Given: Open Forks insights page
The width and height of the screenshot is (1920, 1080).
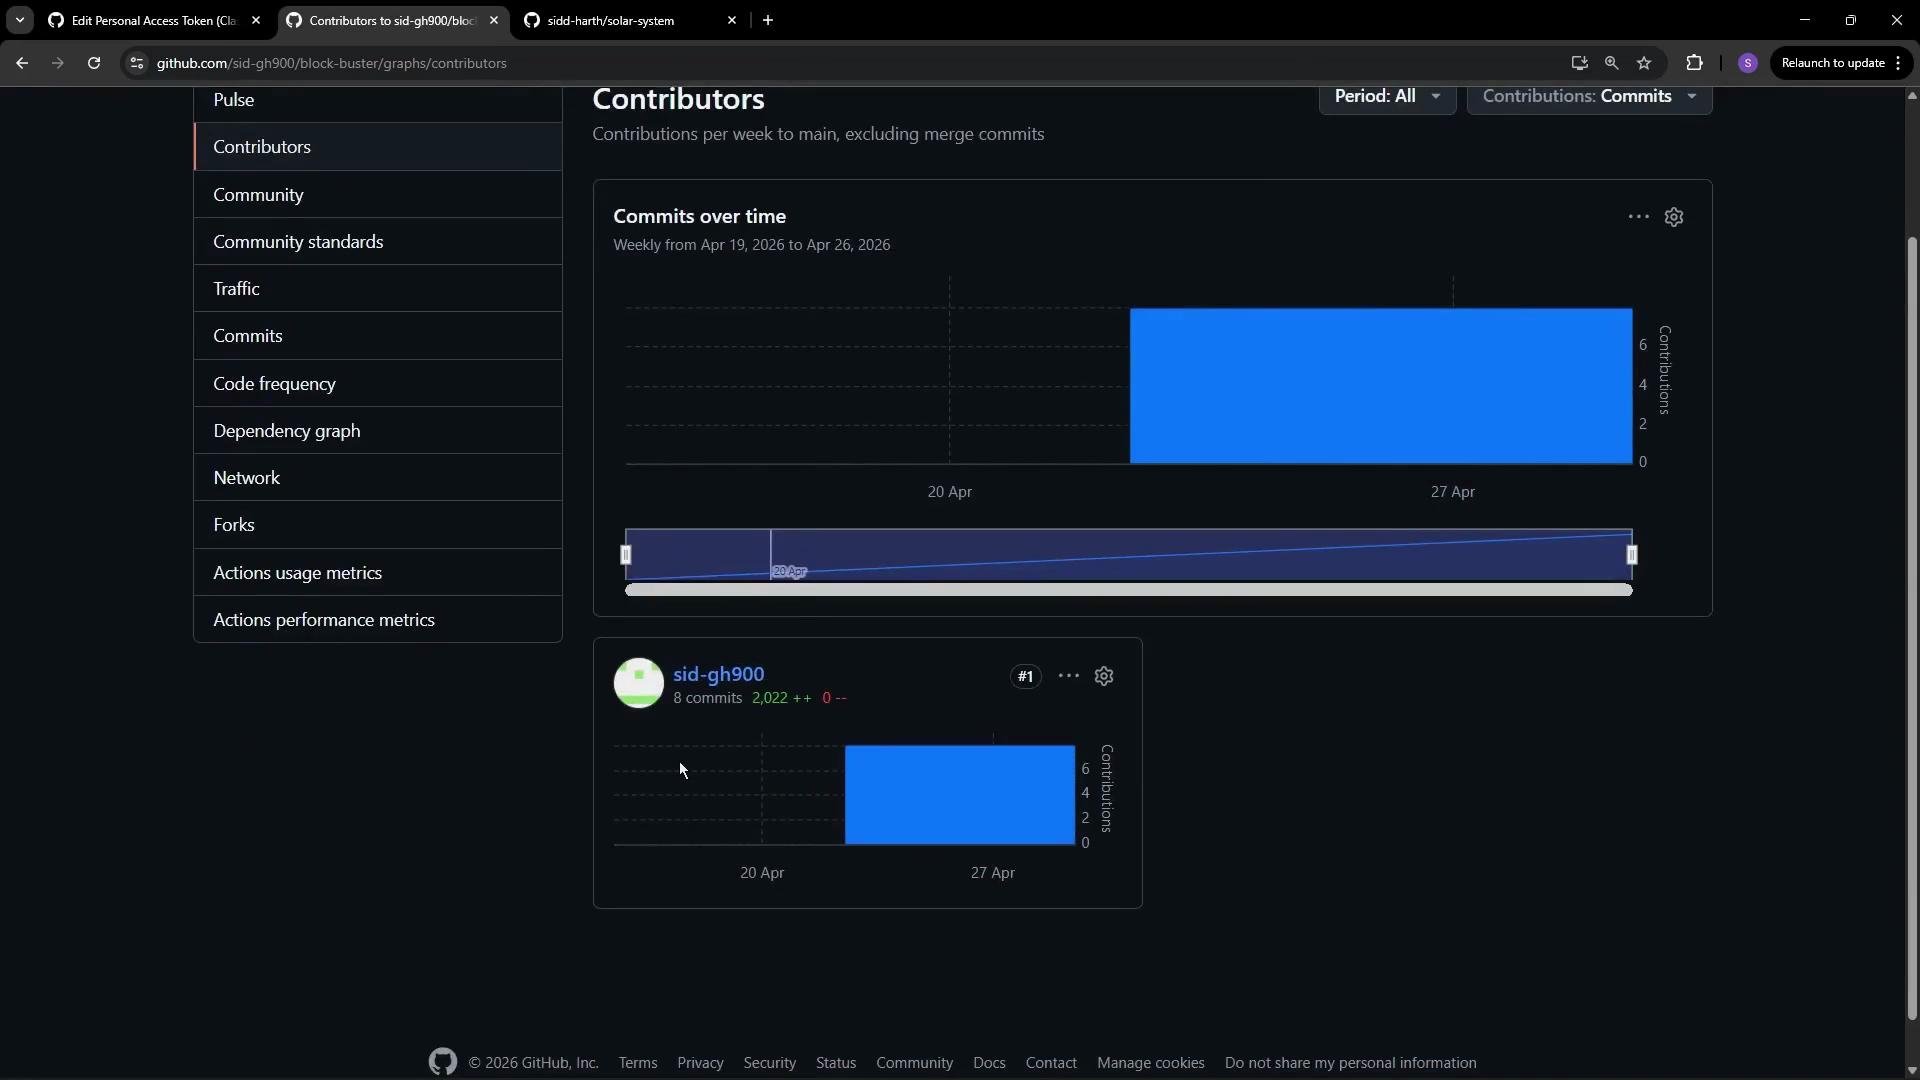Looking at the screenshot, I should click(377, 525).
